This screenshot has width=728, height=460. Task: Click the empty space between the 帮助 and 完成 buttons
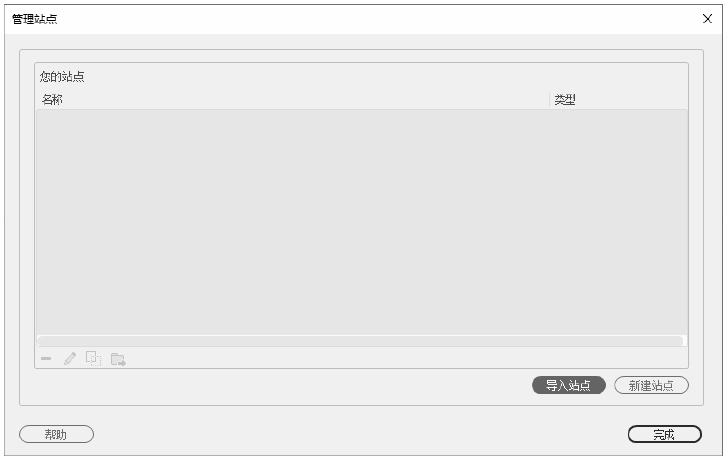[x=360, y=434]
